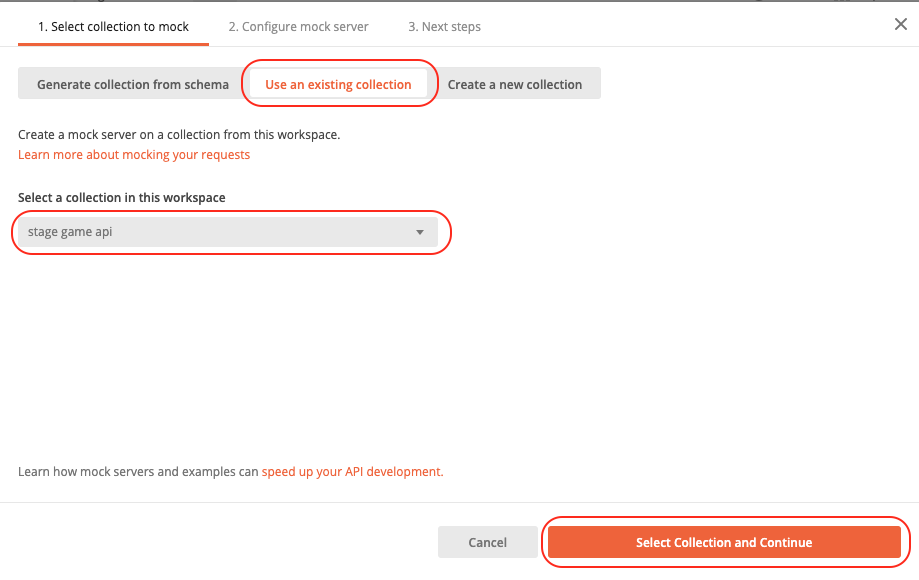Pick 'Use an existing collection' option
Screen dimensions: 919x580
(x=338, y=84)
